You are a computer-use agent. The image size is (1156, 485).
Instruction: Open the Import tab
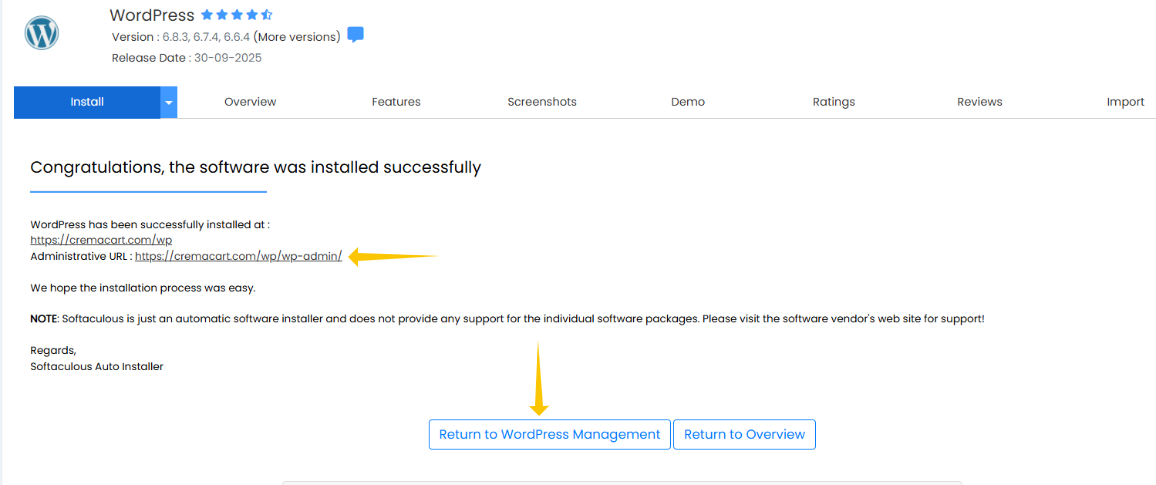(x=1125, y=102)
